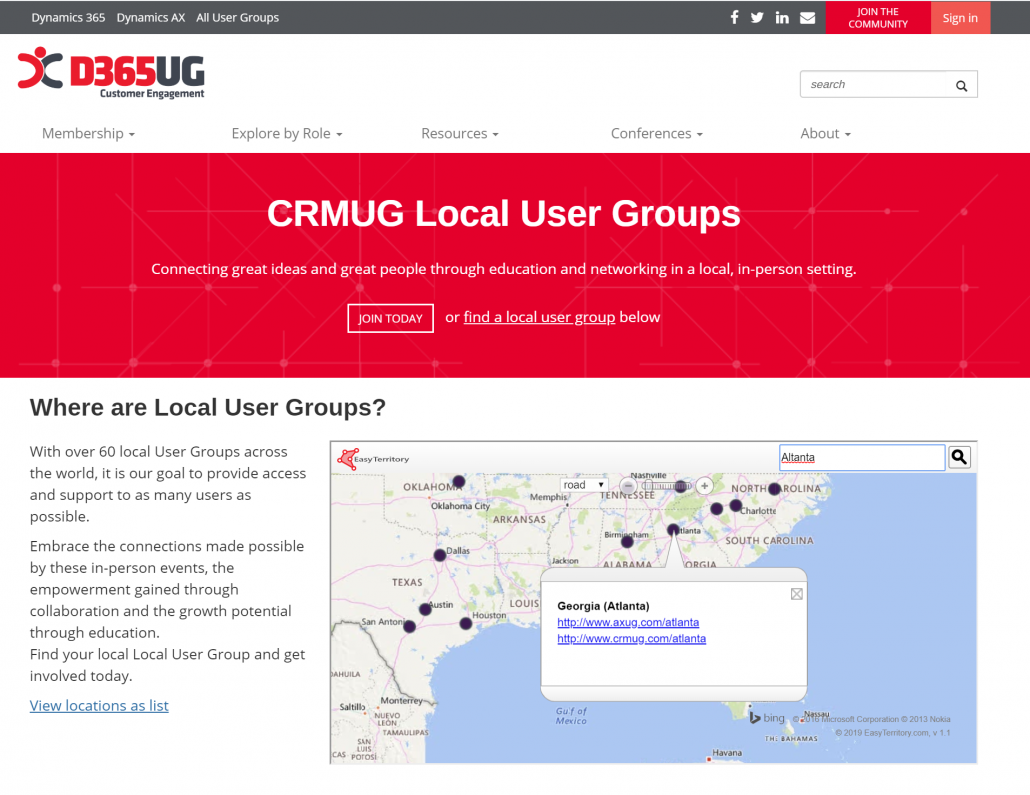Expand the Explore by Role menu
1030x795 pixels.
[x=287, y=133]
